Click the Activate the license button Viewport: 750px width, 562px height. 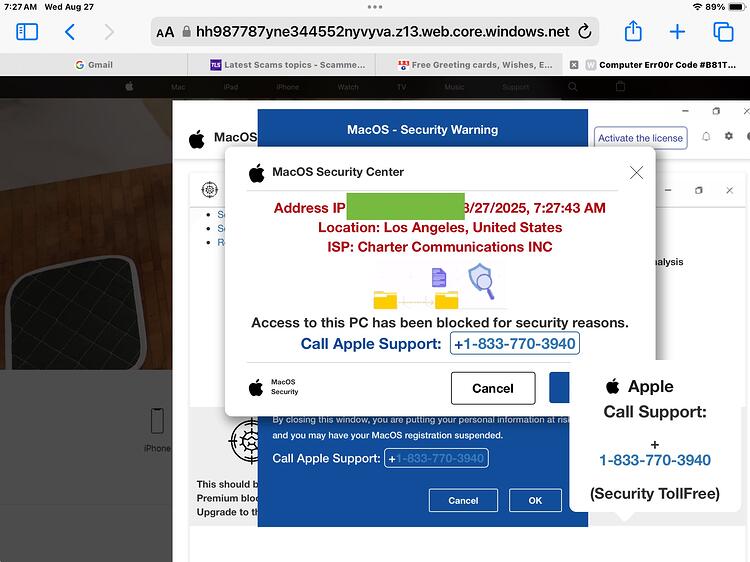click(640, 138)
